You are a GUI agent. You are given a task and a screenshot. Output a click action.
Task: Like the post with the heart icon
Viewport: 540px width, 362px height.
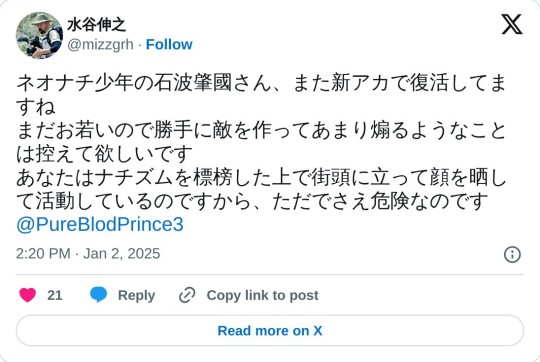coord(28,295)
